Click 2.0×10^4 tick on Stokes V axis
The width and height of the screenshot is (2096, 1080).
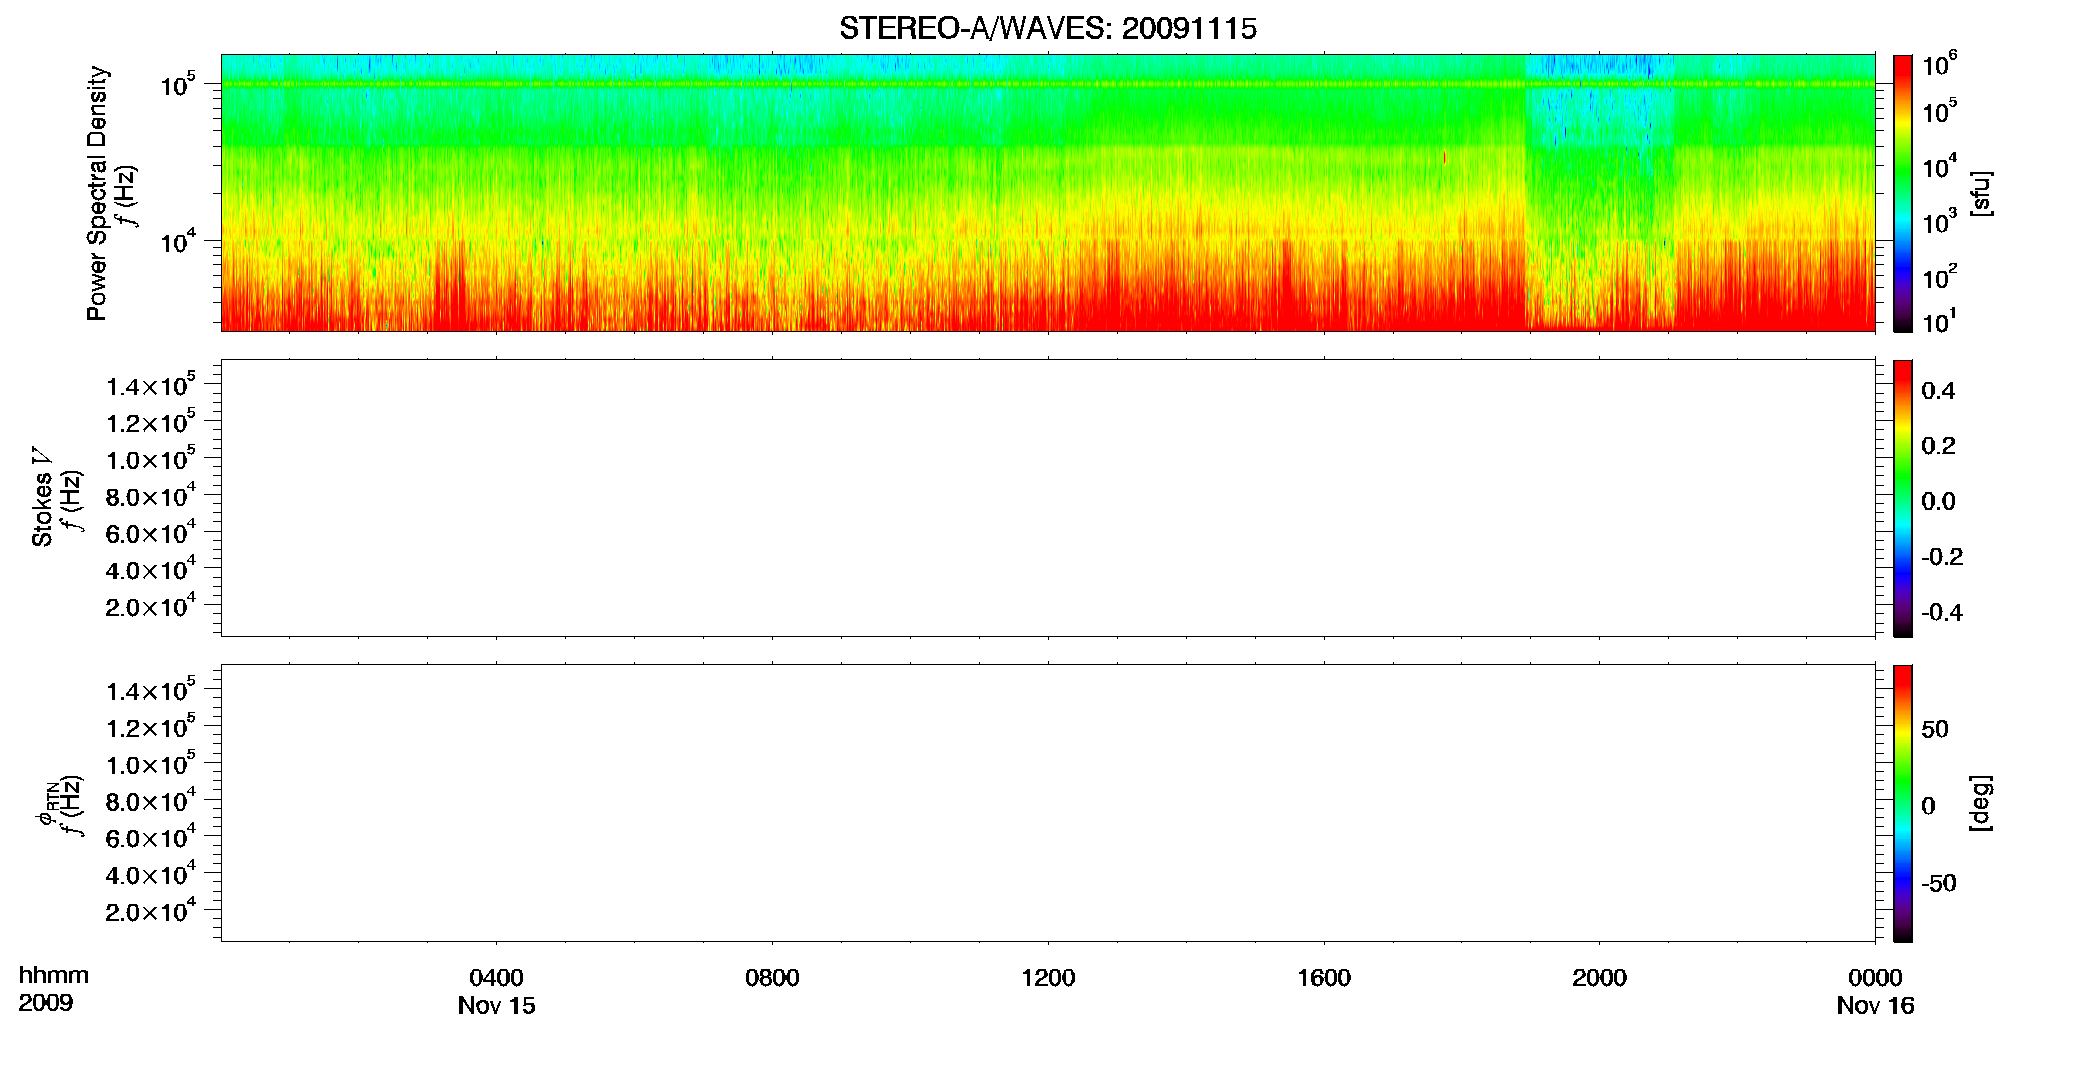pos(150,606)
